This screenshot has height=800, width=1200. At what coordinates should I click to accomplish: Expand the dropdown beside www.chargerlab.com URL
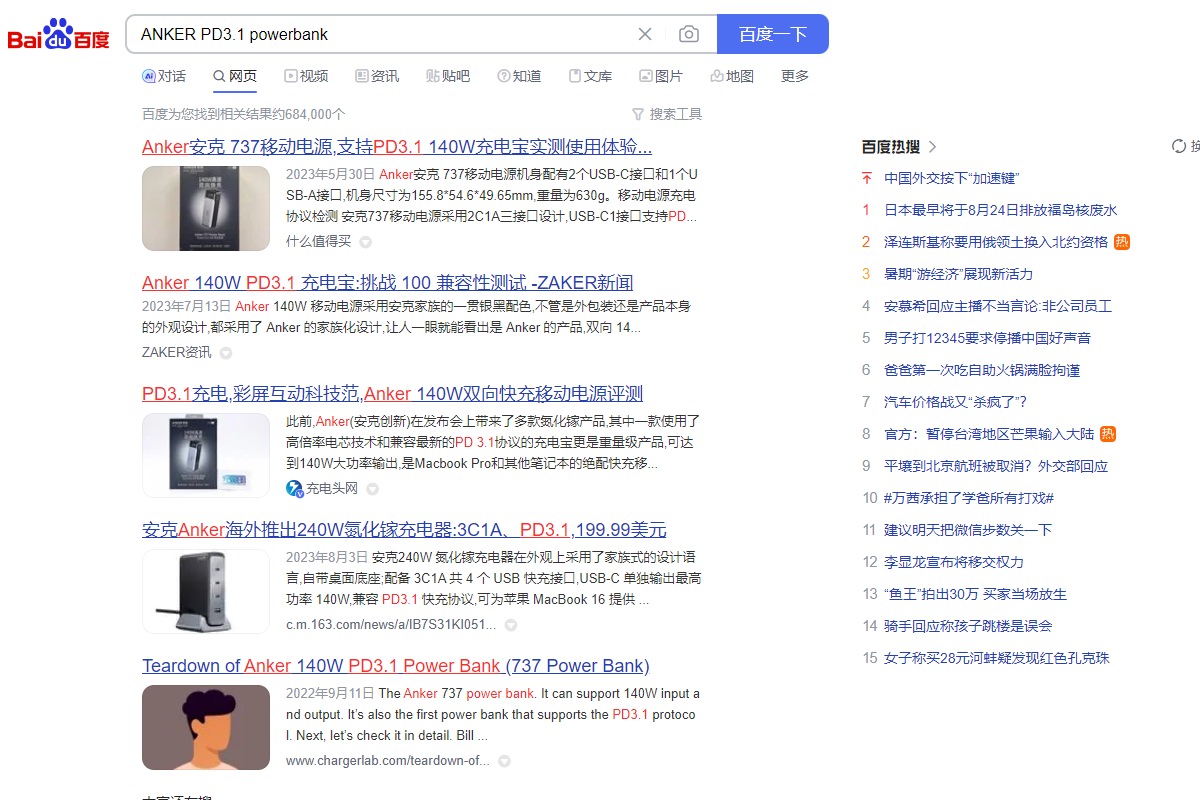point(505,761)
